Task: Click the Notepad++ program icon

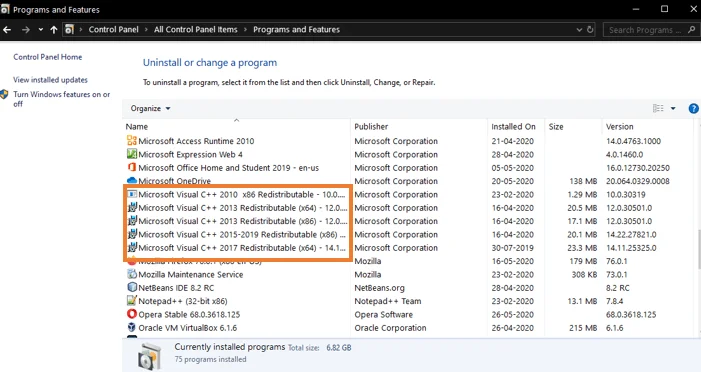Action: pos(132,300)
